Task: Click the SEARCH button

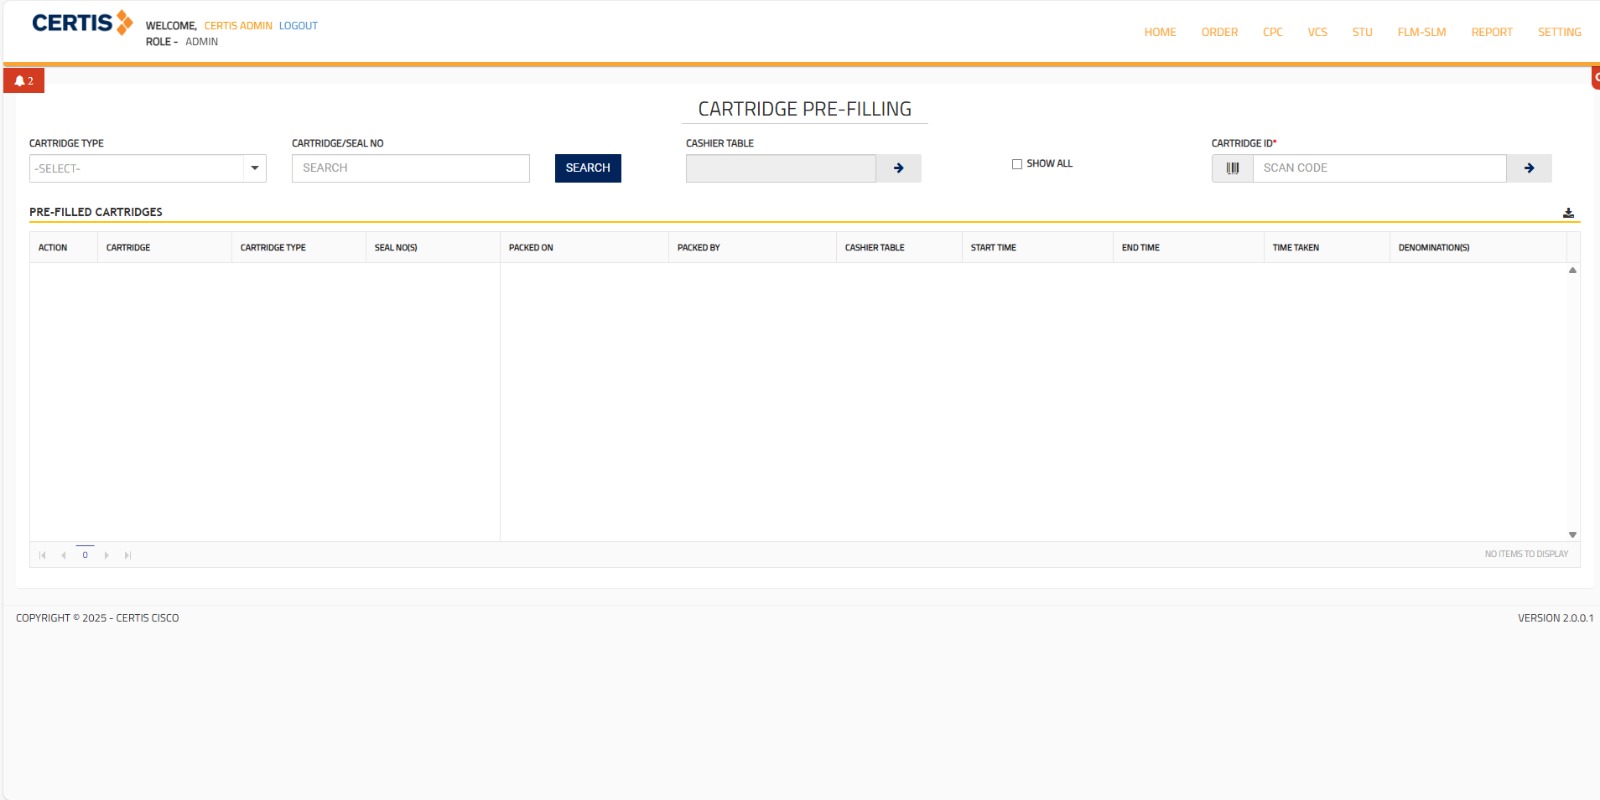Action: [x=588, y=168]
